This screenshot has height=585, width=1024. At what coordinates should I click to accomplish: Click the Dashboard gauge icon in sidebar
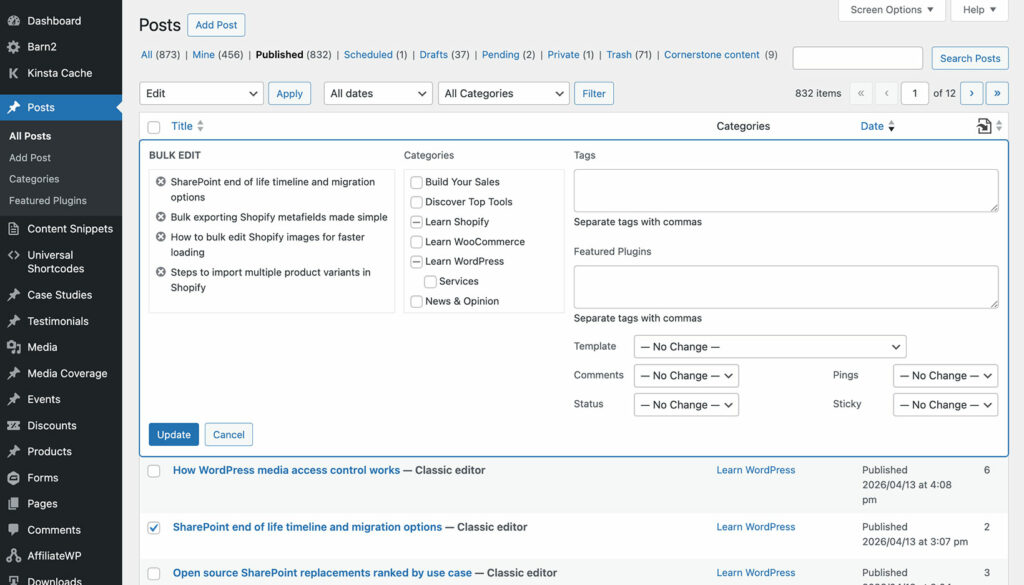pos(14,21)
